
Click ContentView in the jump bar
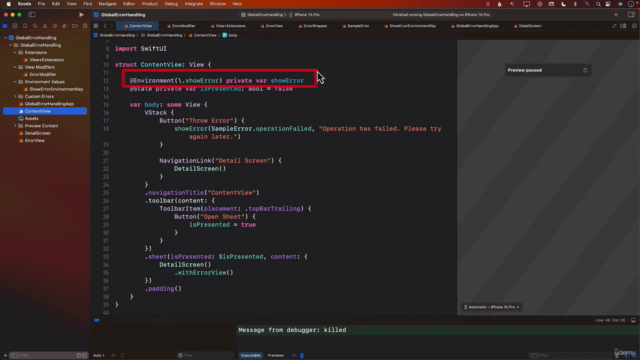click(202, 35)
